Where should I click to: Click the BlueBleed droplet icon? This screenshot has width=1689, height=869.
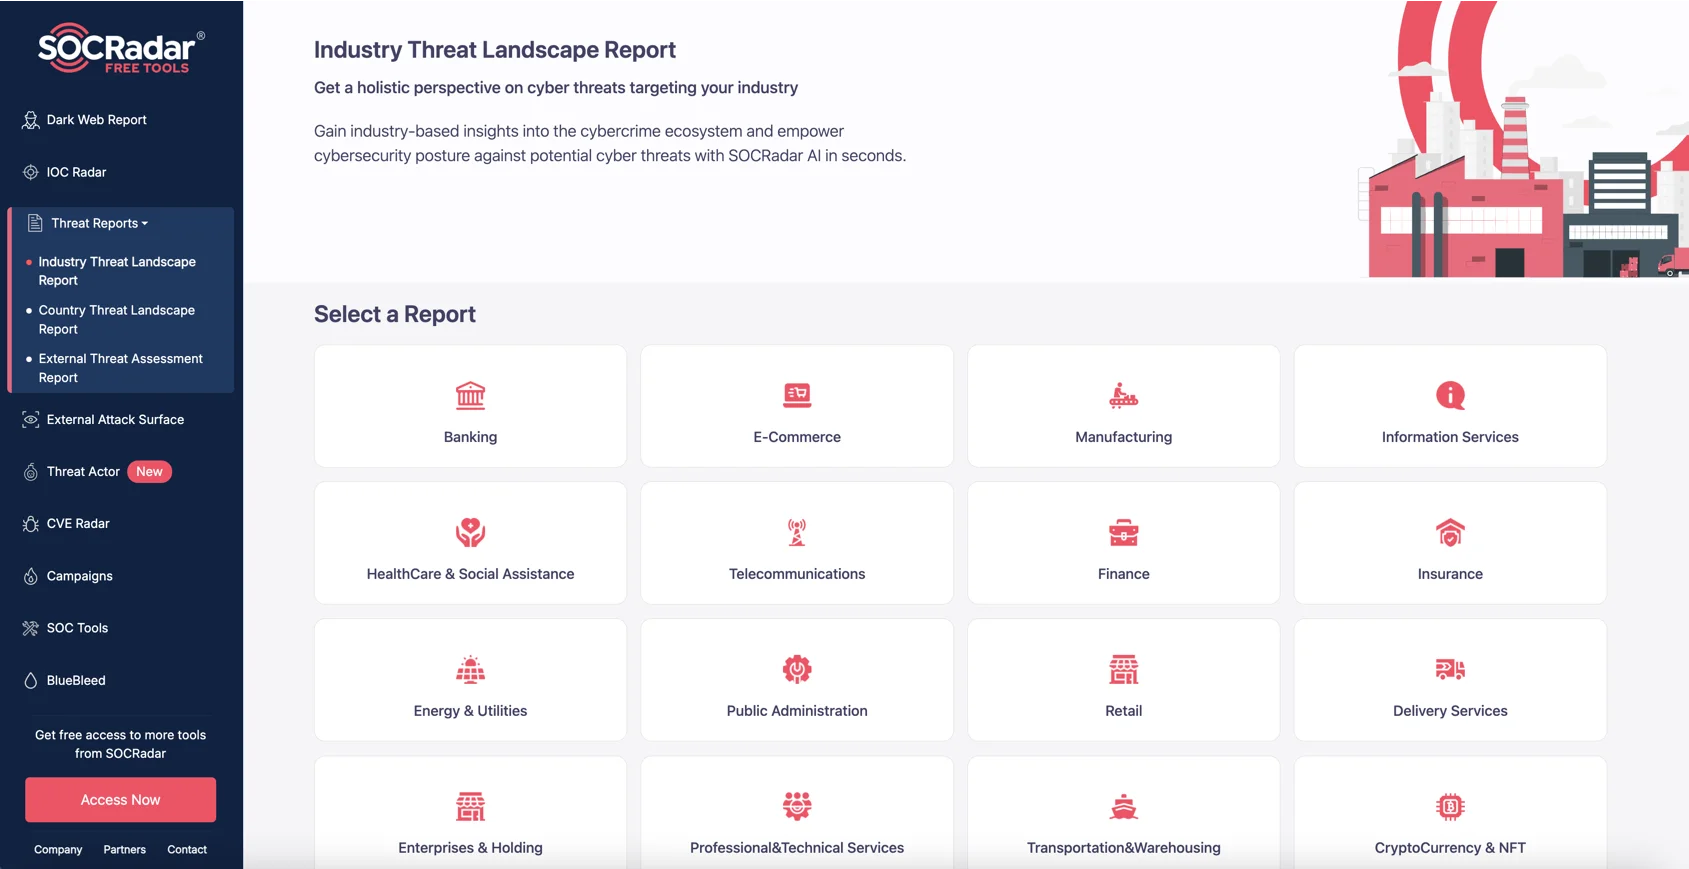pos(31,680)
